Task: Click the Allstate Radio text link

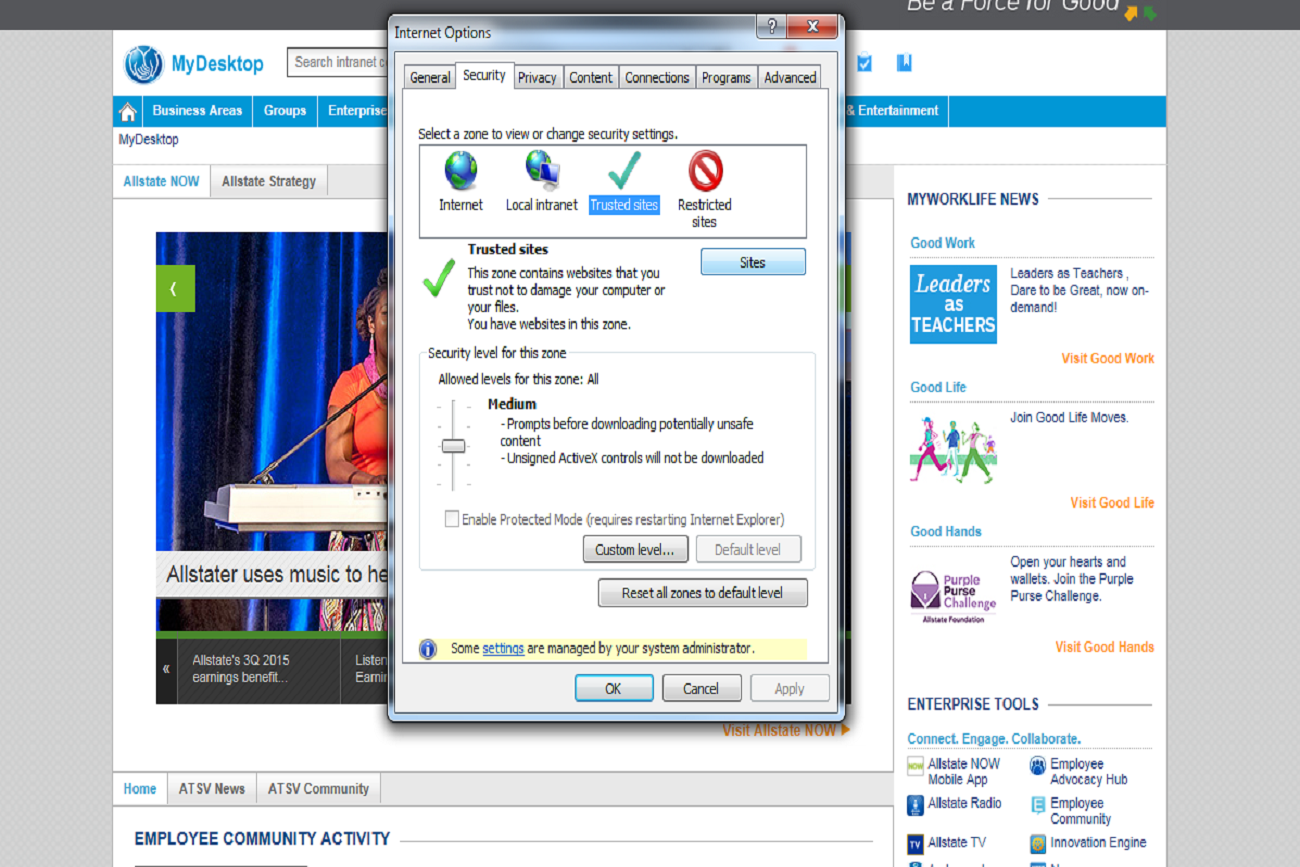Action: 964,803
